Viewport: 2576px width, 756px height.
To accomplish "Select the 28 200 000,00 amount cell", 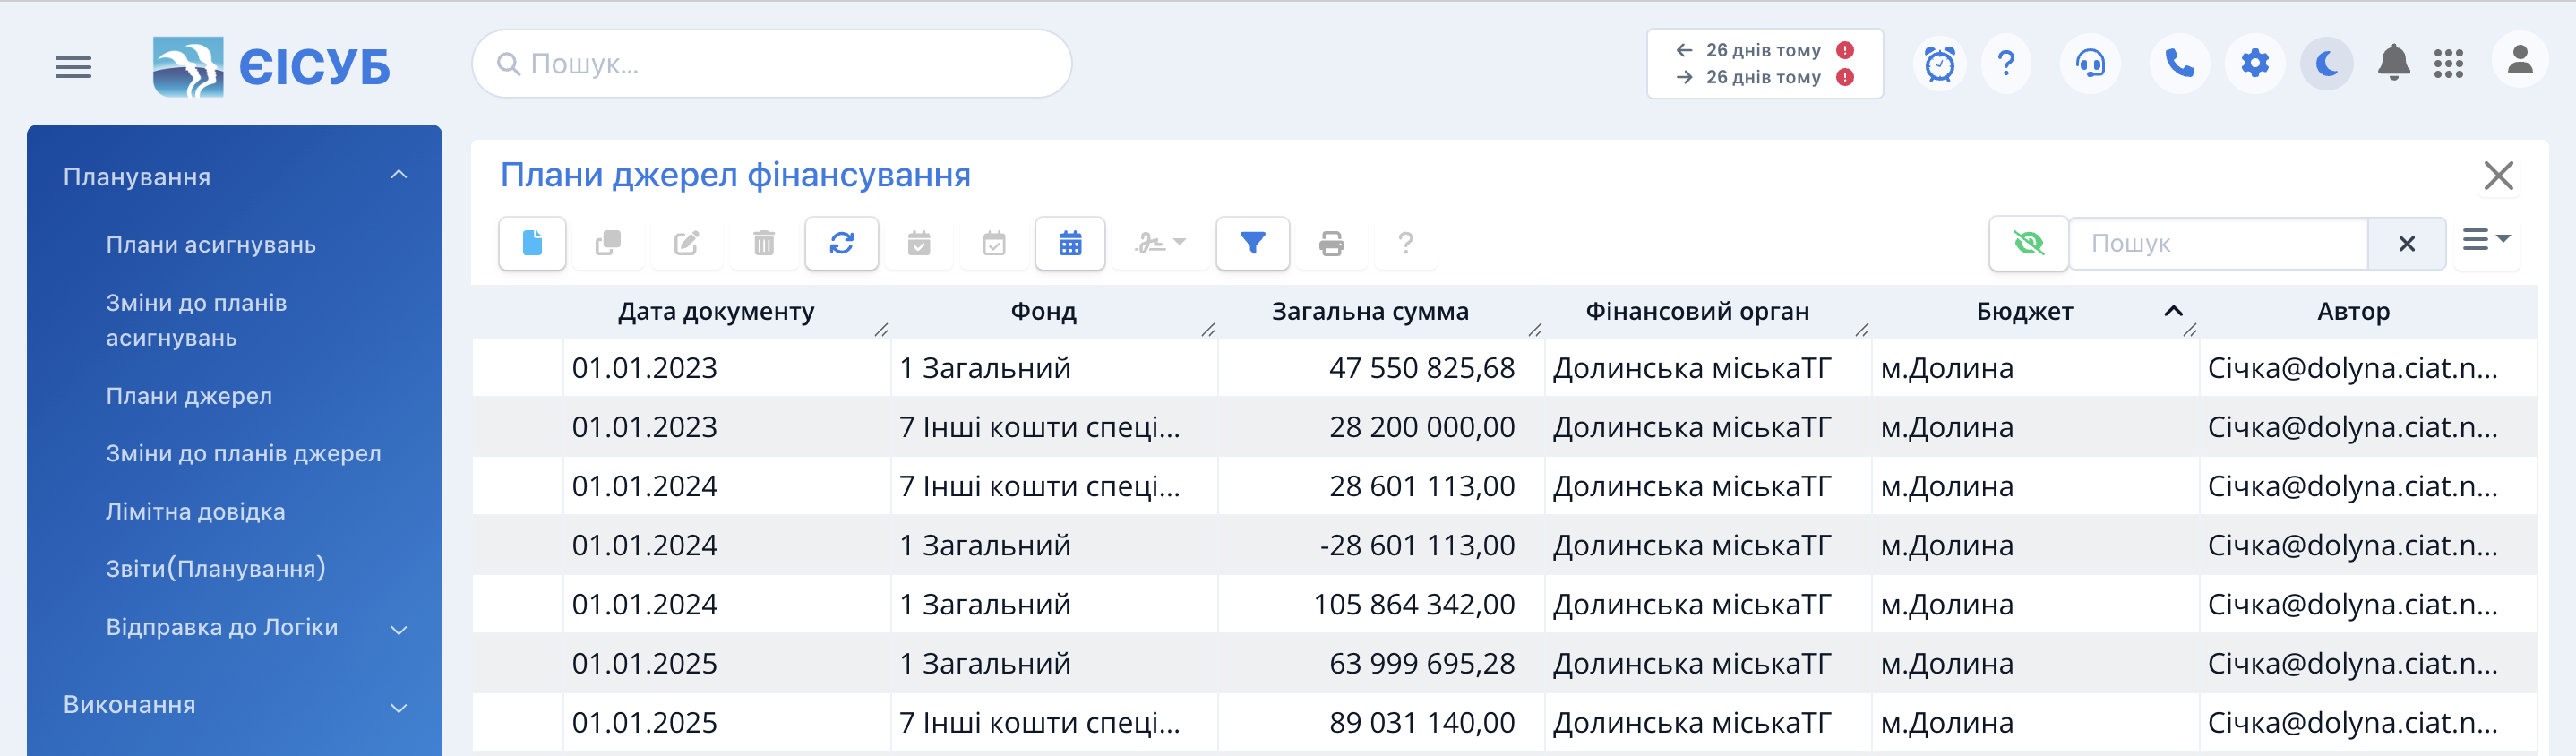I will pos(1381,427).
